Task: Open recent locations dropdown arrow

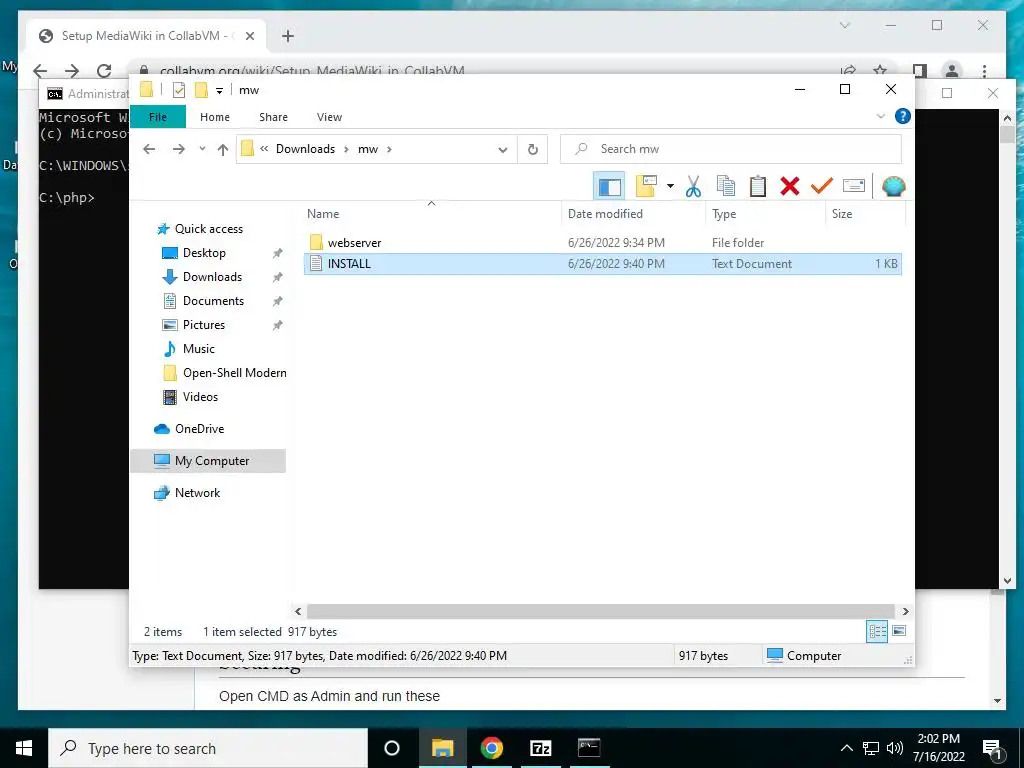Action: (202, 149)
